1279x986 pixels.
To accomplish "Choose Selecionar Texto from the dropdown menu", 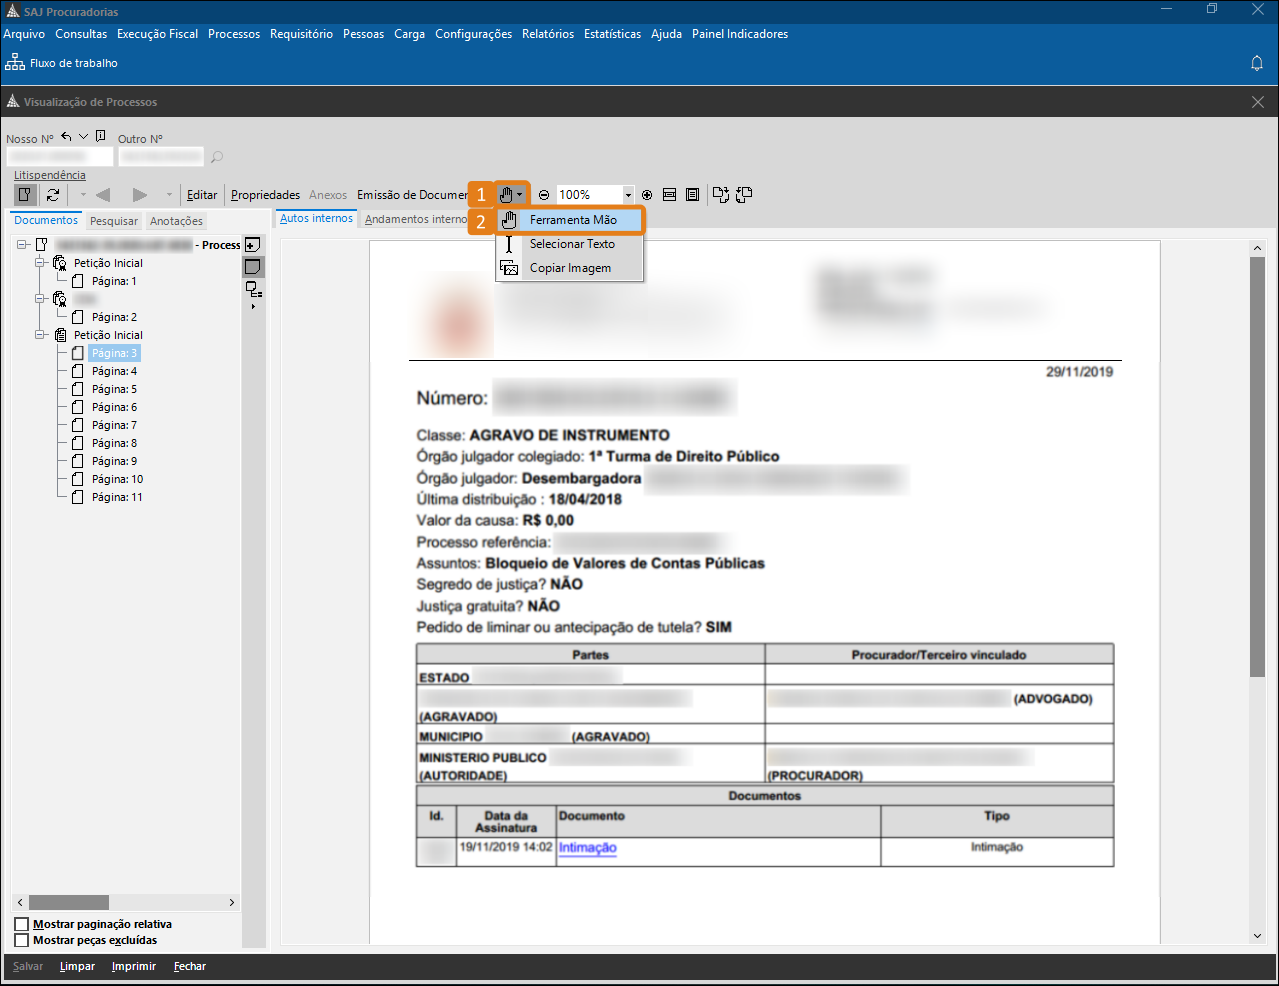I will pos(572,244).
